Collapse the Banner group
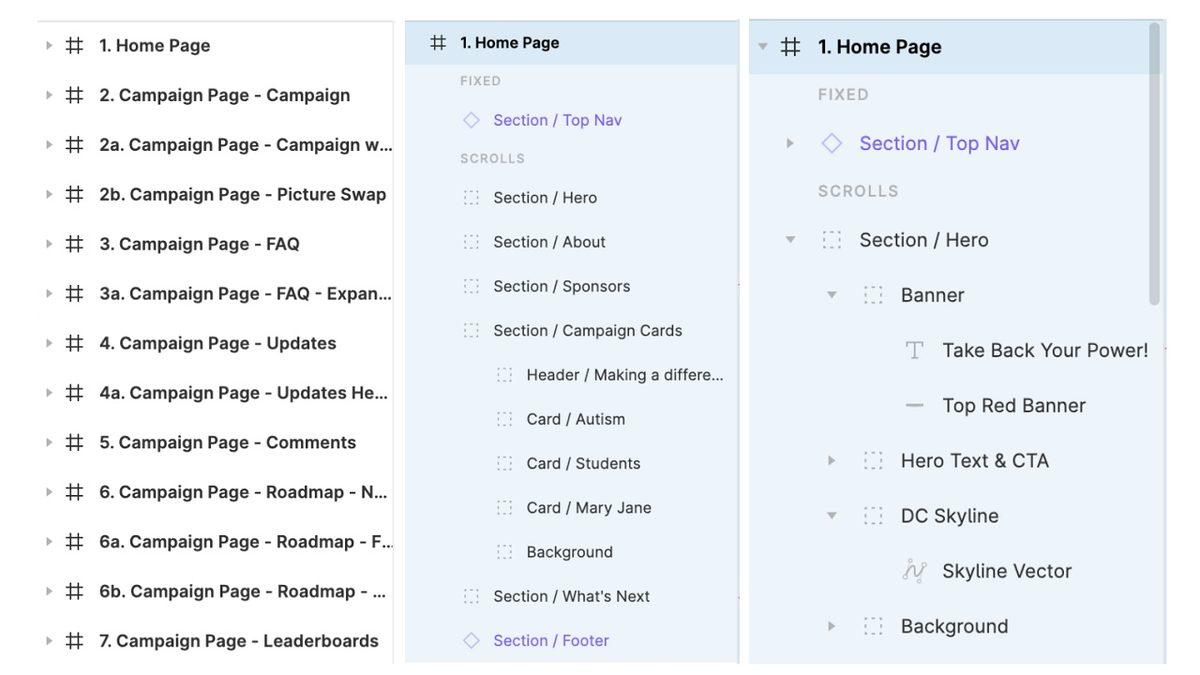1200x675 pixels. click(831, 295)
